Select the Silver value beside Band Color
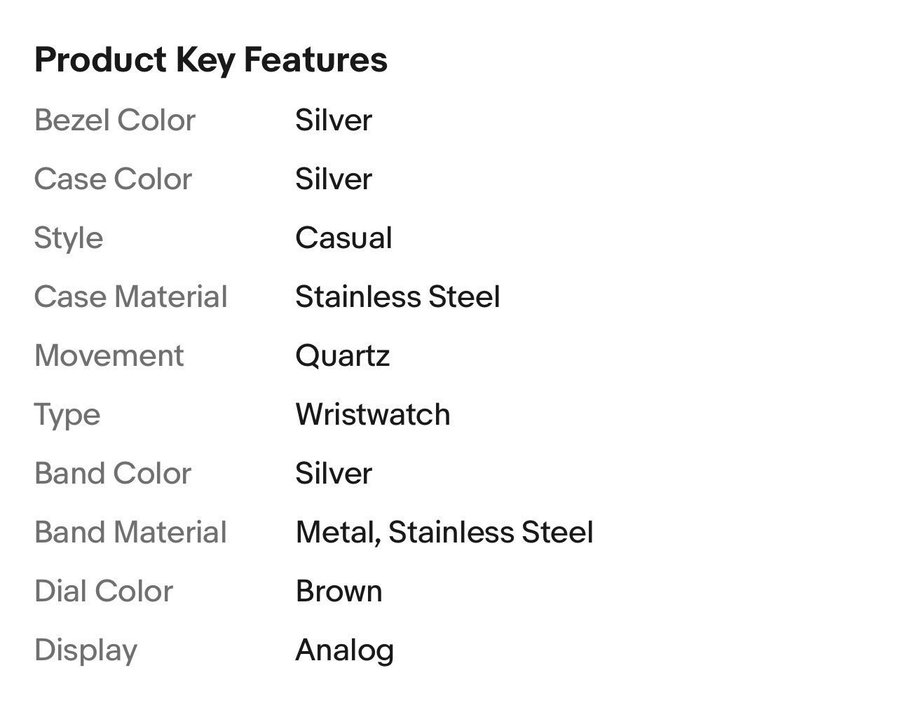This screenshot has height=710, width=900. 333,474
